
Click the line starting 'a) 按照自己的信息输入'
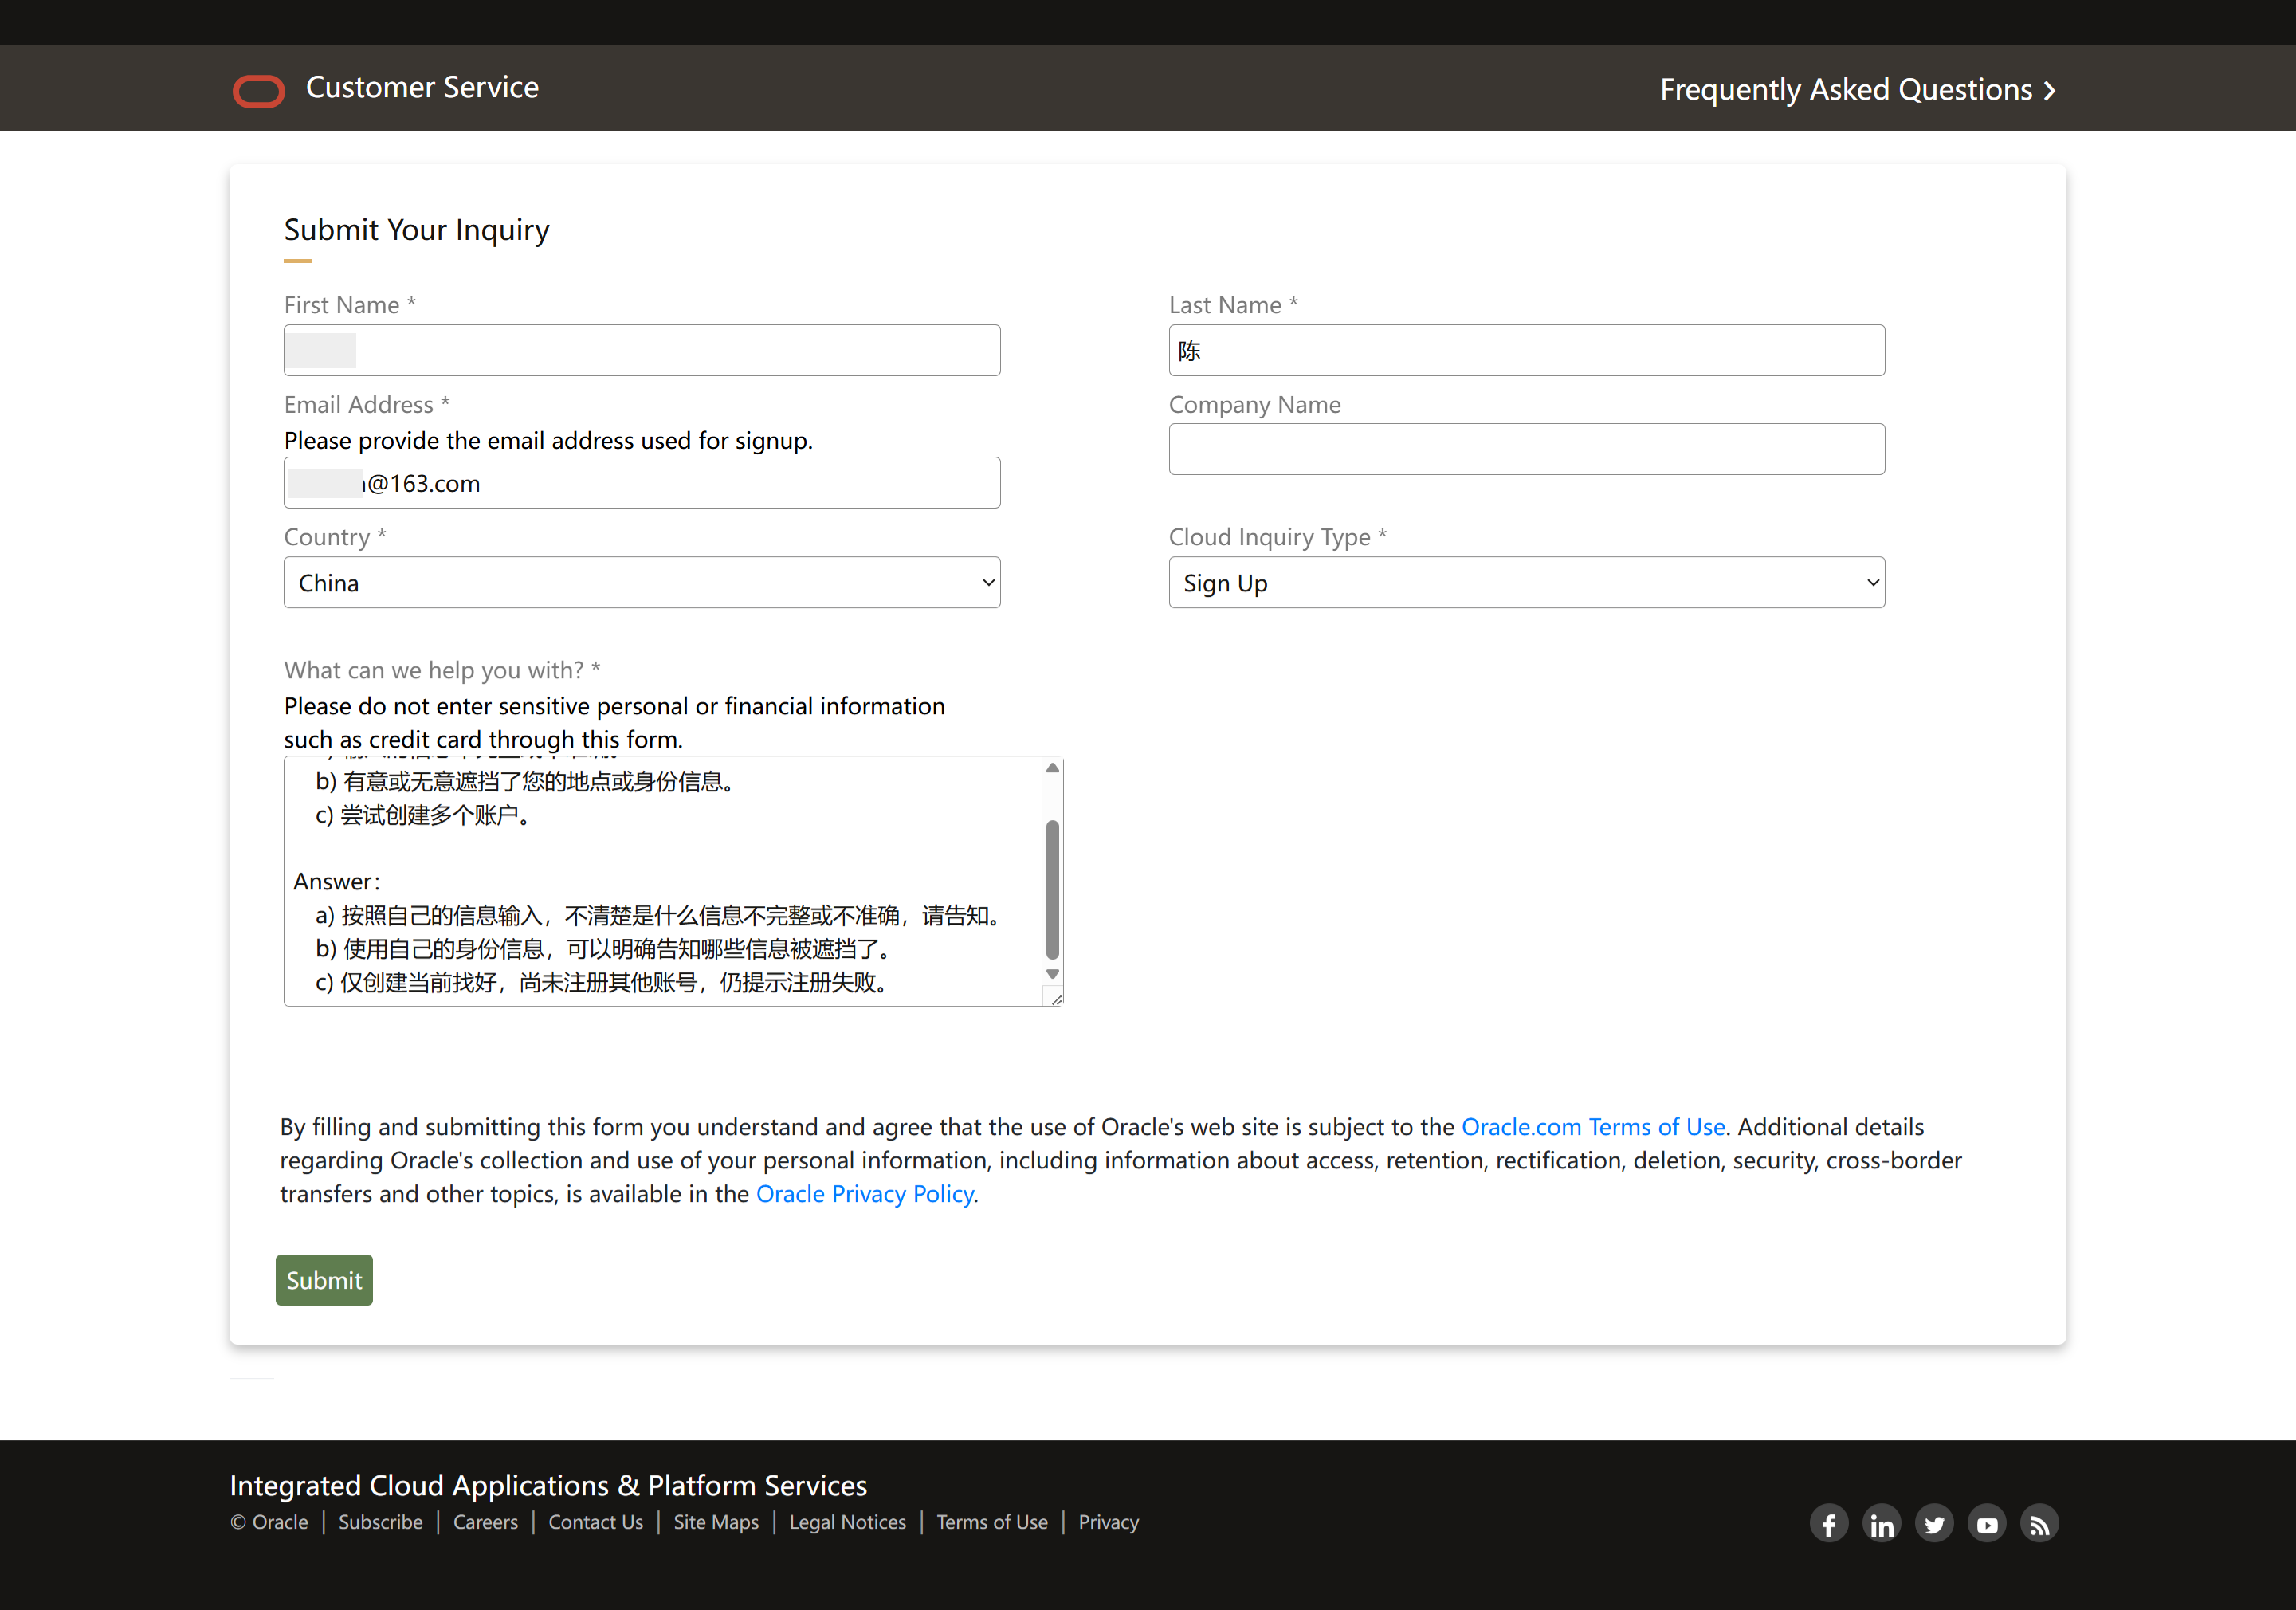pyautogui.click(x=661, y=915)
